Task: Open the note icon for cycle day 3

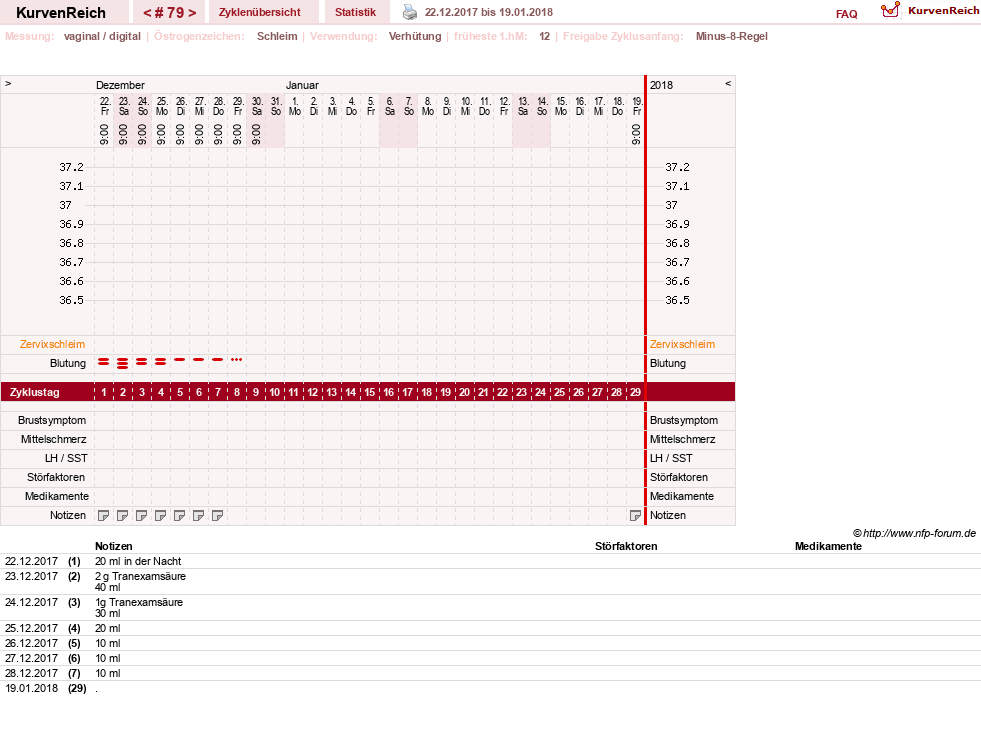Action: pyautogui.click(x=141, y=516)
